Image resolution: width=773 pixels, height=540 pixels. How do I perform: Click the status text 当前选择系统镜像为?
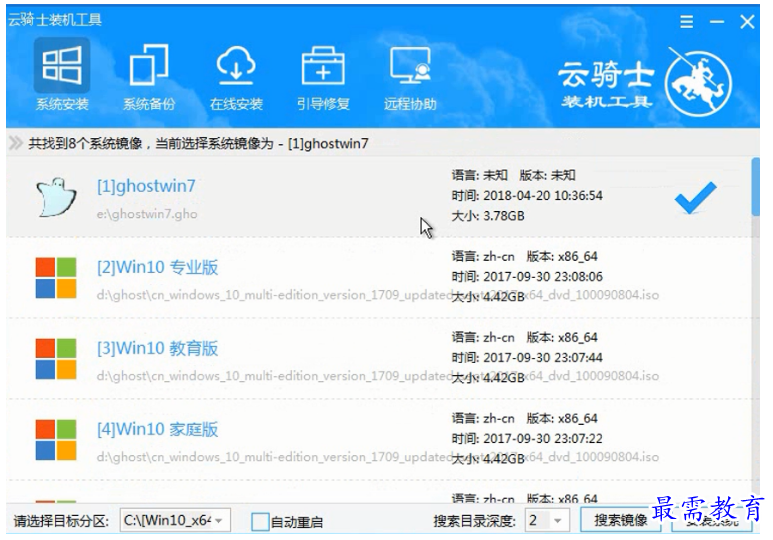(214, 144)
